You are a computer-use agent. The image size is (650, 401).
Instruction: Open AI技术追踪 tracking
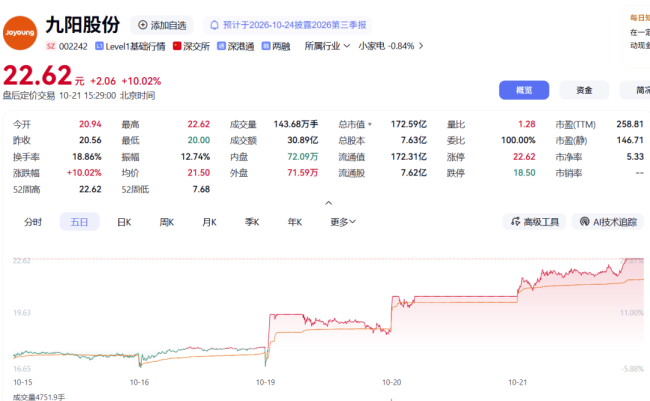(608, 222)
